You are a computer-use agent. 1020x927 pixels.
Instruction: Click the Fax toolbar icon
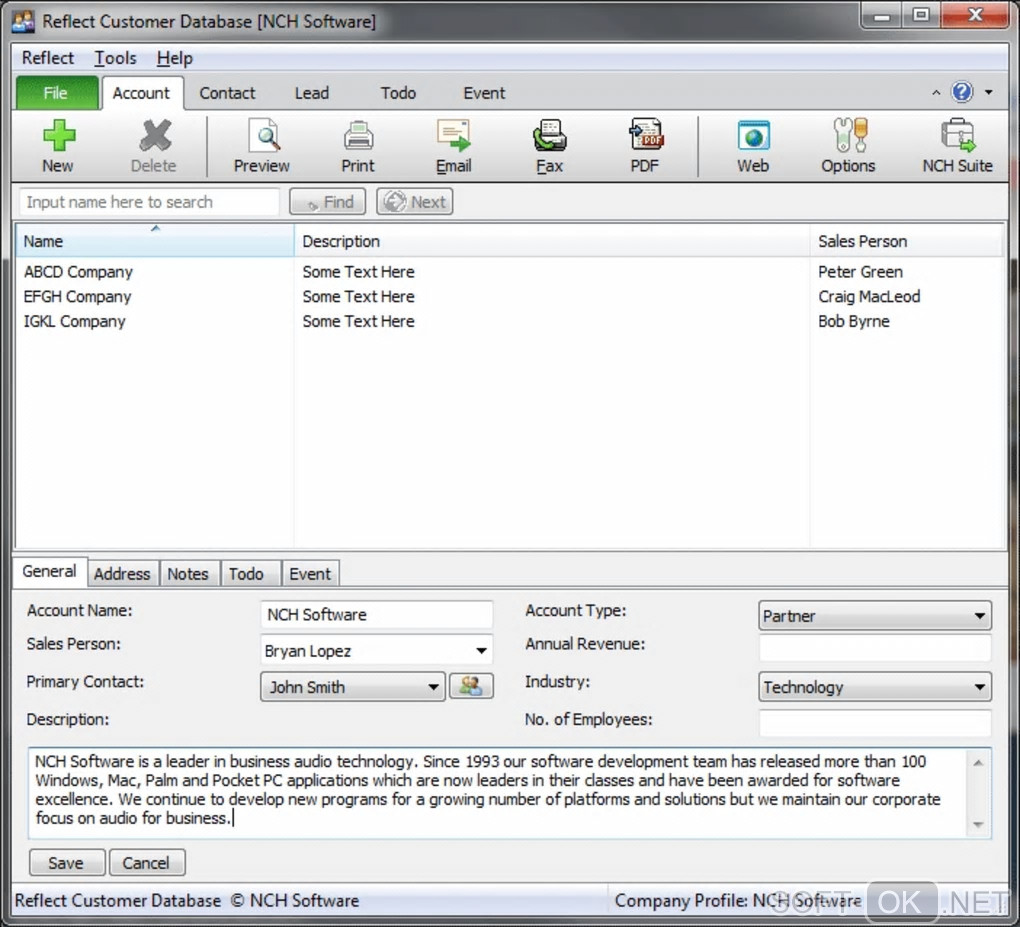549,146
